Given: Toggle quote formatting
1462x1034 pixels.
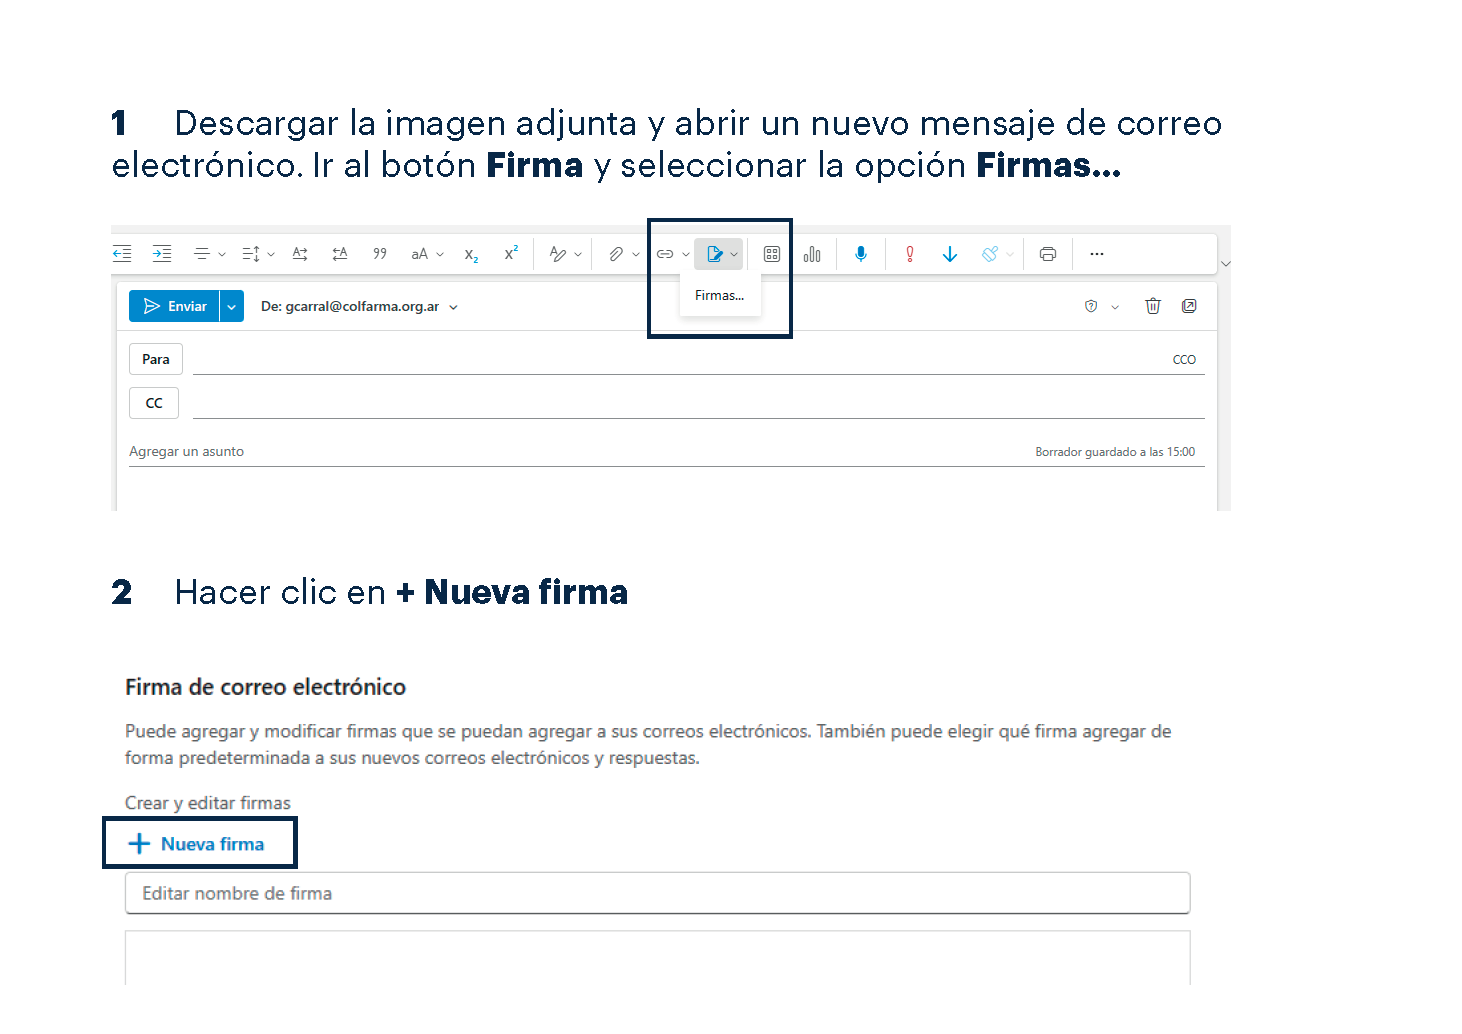Looking at the screenshot, I should pyautogui.click(x=380, y=254).
